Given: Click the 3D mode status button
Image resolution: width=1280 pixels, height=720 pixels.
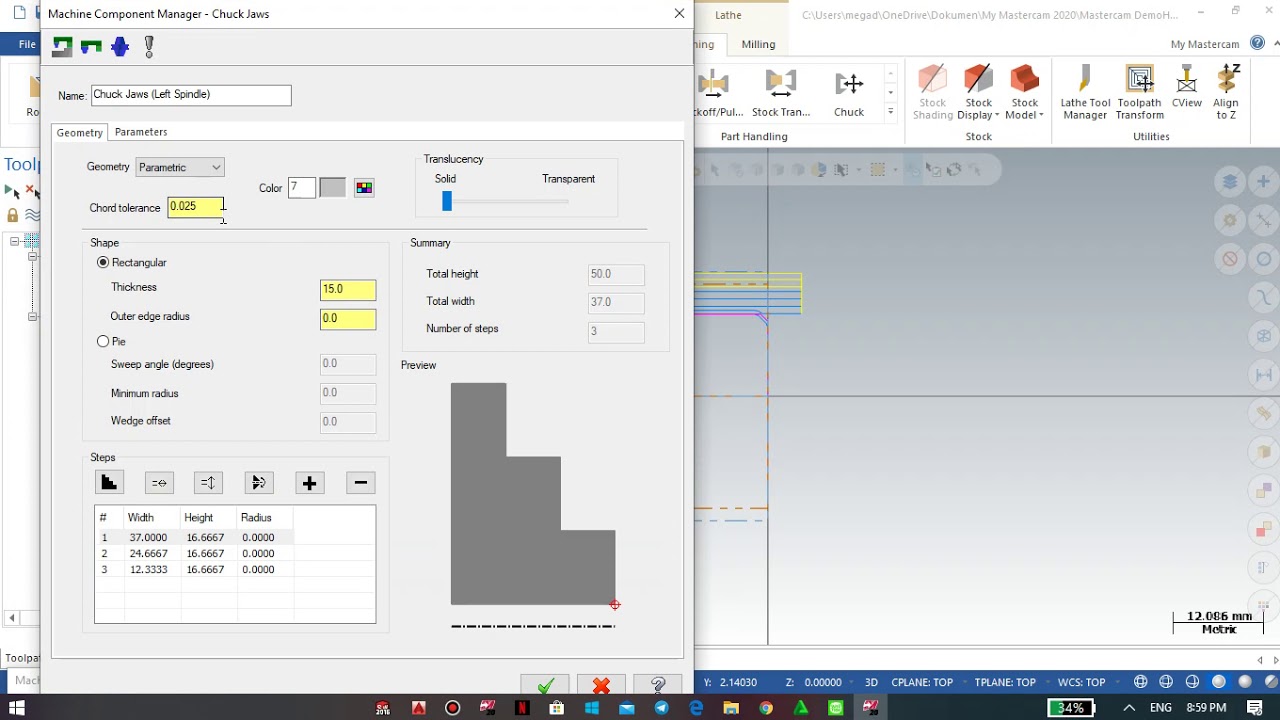Looking at the screenshot, I should pyautogui.click(x=871, y=682).
